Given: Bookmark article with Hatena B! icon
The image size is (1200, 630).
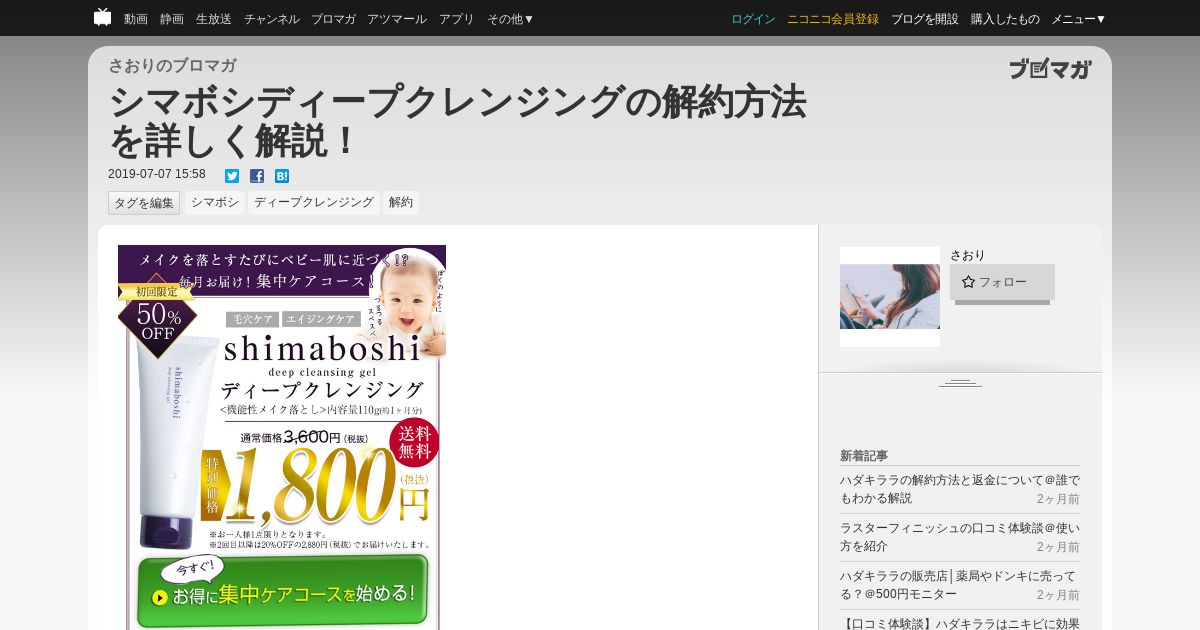Looking at the screenshot, I should [x=282, y=176].
